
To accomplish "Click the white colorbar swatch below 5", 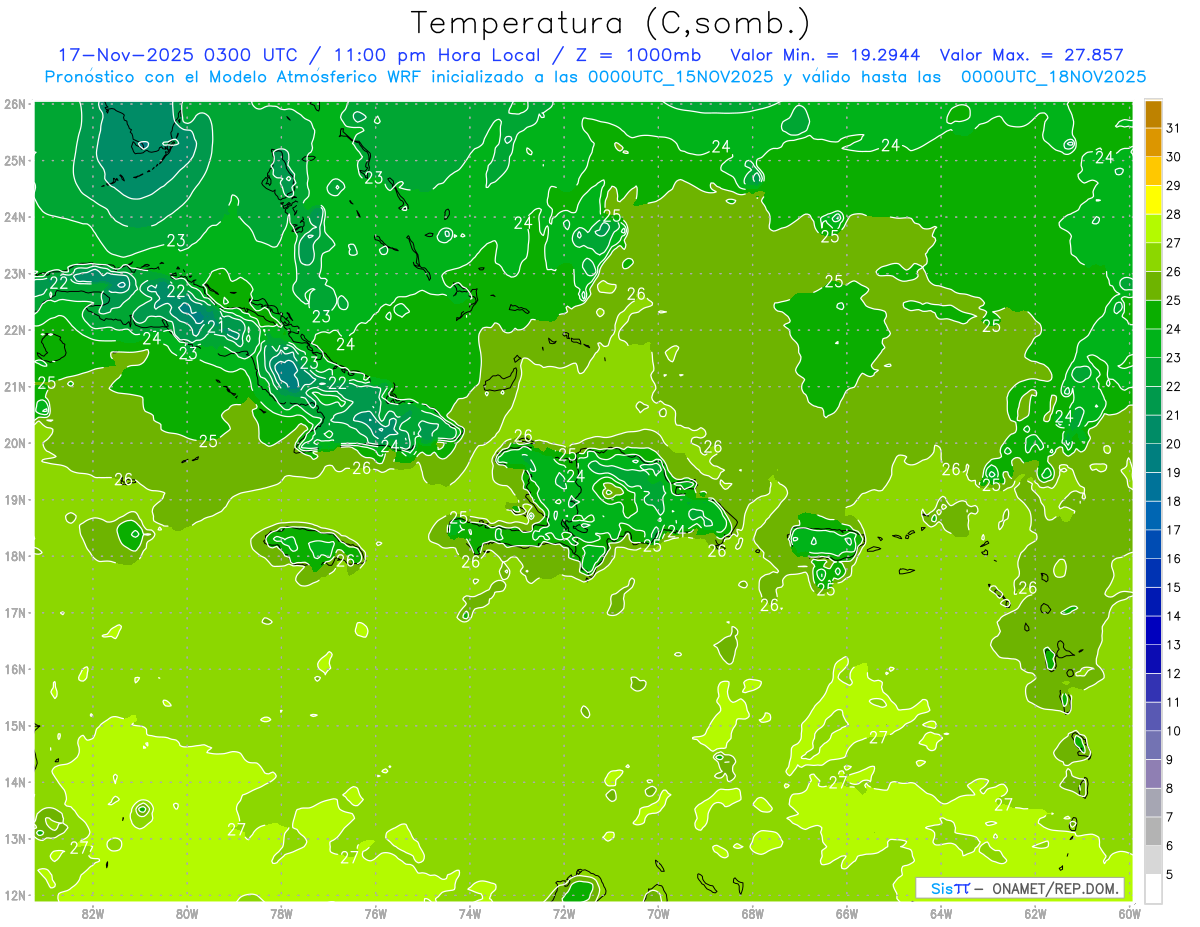I will tap(1153, 888).
